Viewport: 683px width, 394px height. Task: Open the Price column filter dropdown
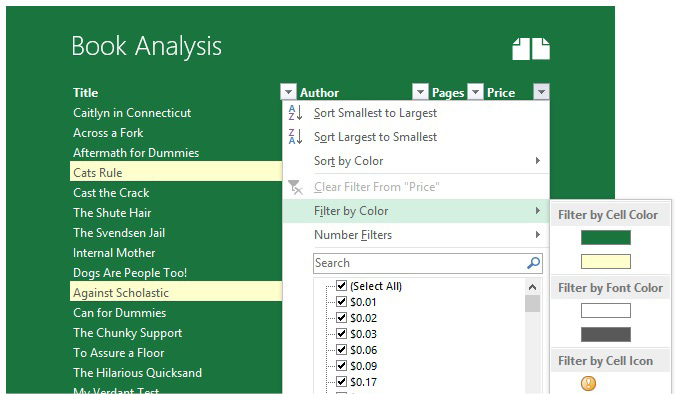tap(541, 92)
